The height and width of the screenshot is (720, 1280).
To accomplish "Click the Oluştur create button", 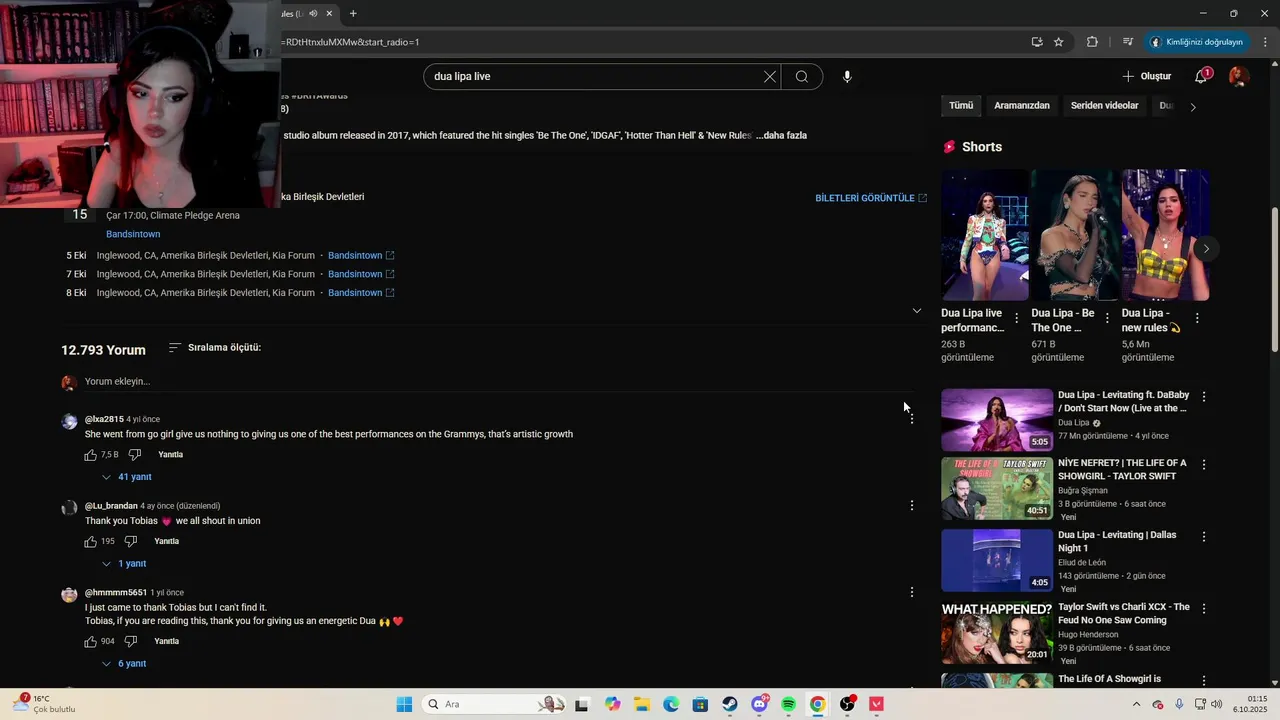I will 1146,77.
